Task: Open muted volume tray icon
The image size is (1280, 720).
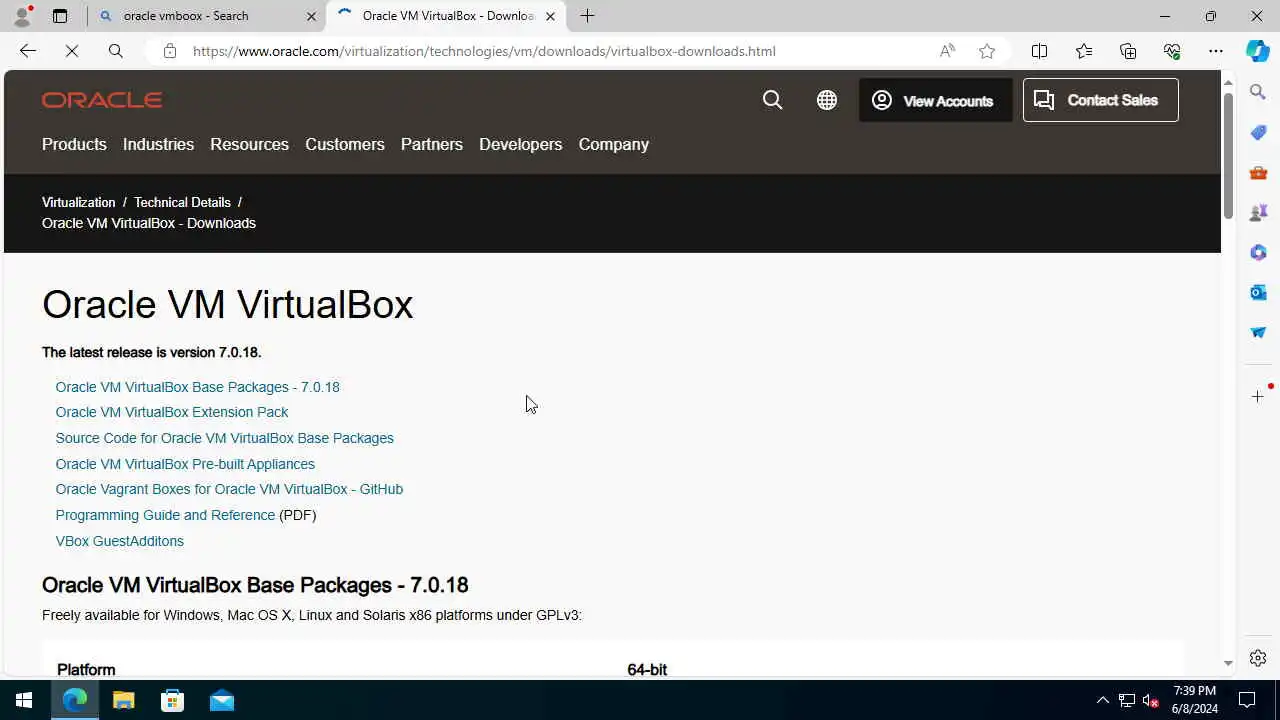Action: [1151, 700]
